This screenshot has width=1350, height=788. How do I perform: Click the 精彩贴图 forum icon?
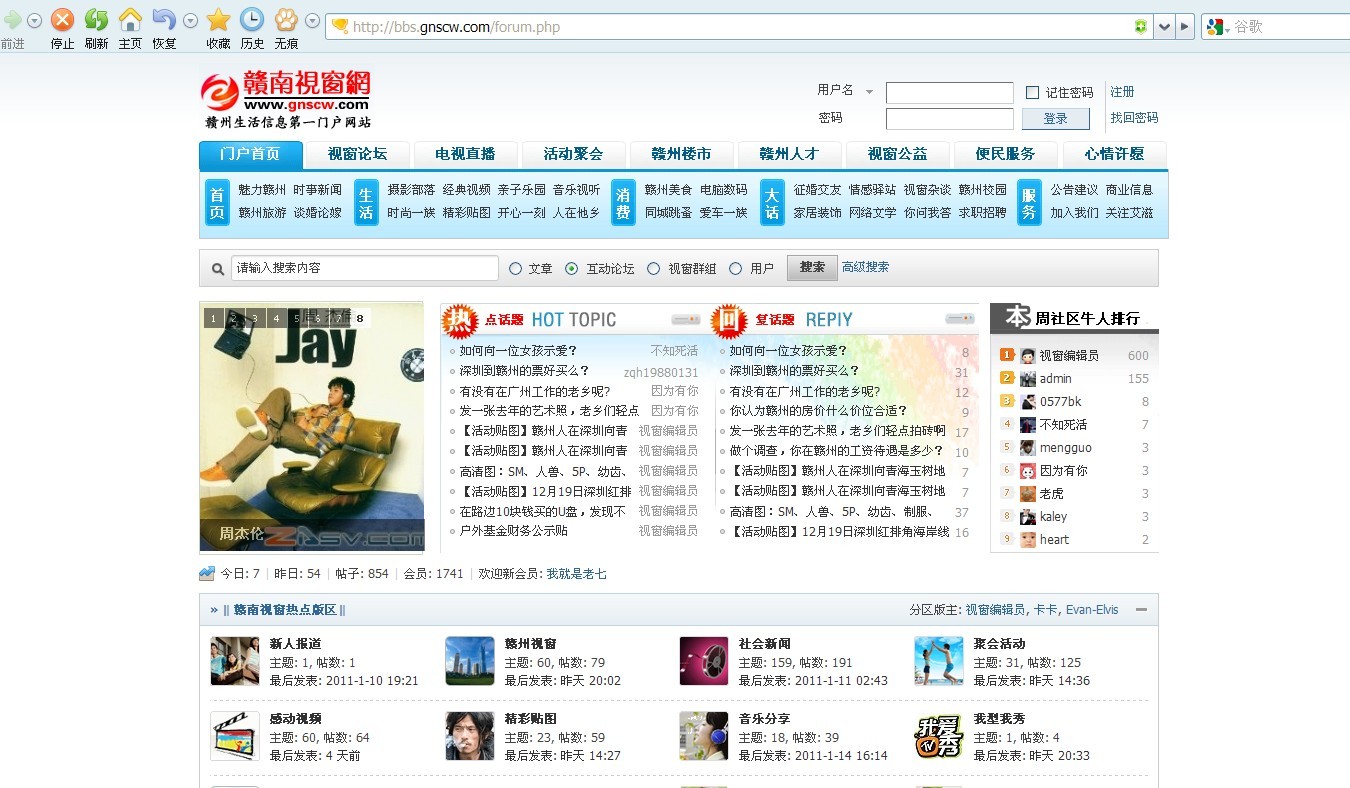pos(470,736)
